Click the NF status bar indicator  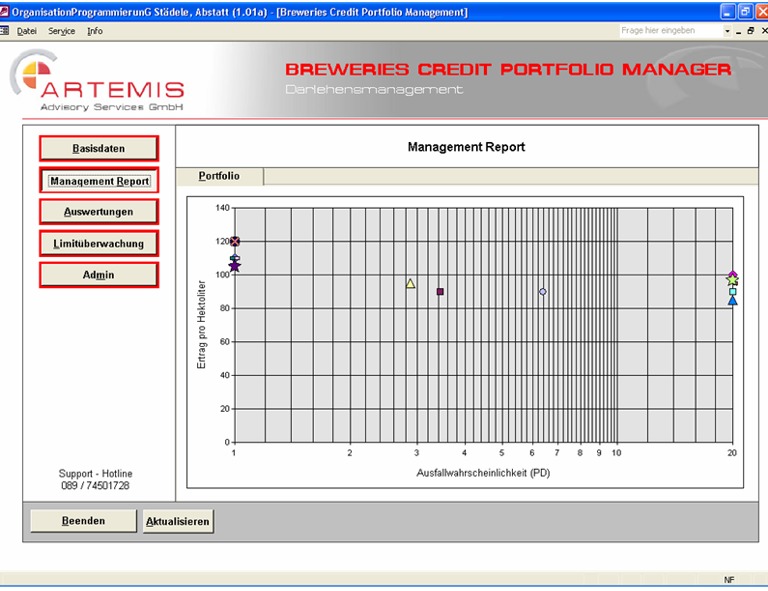(x=729, y=580)
